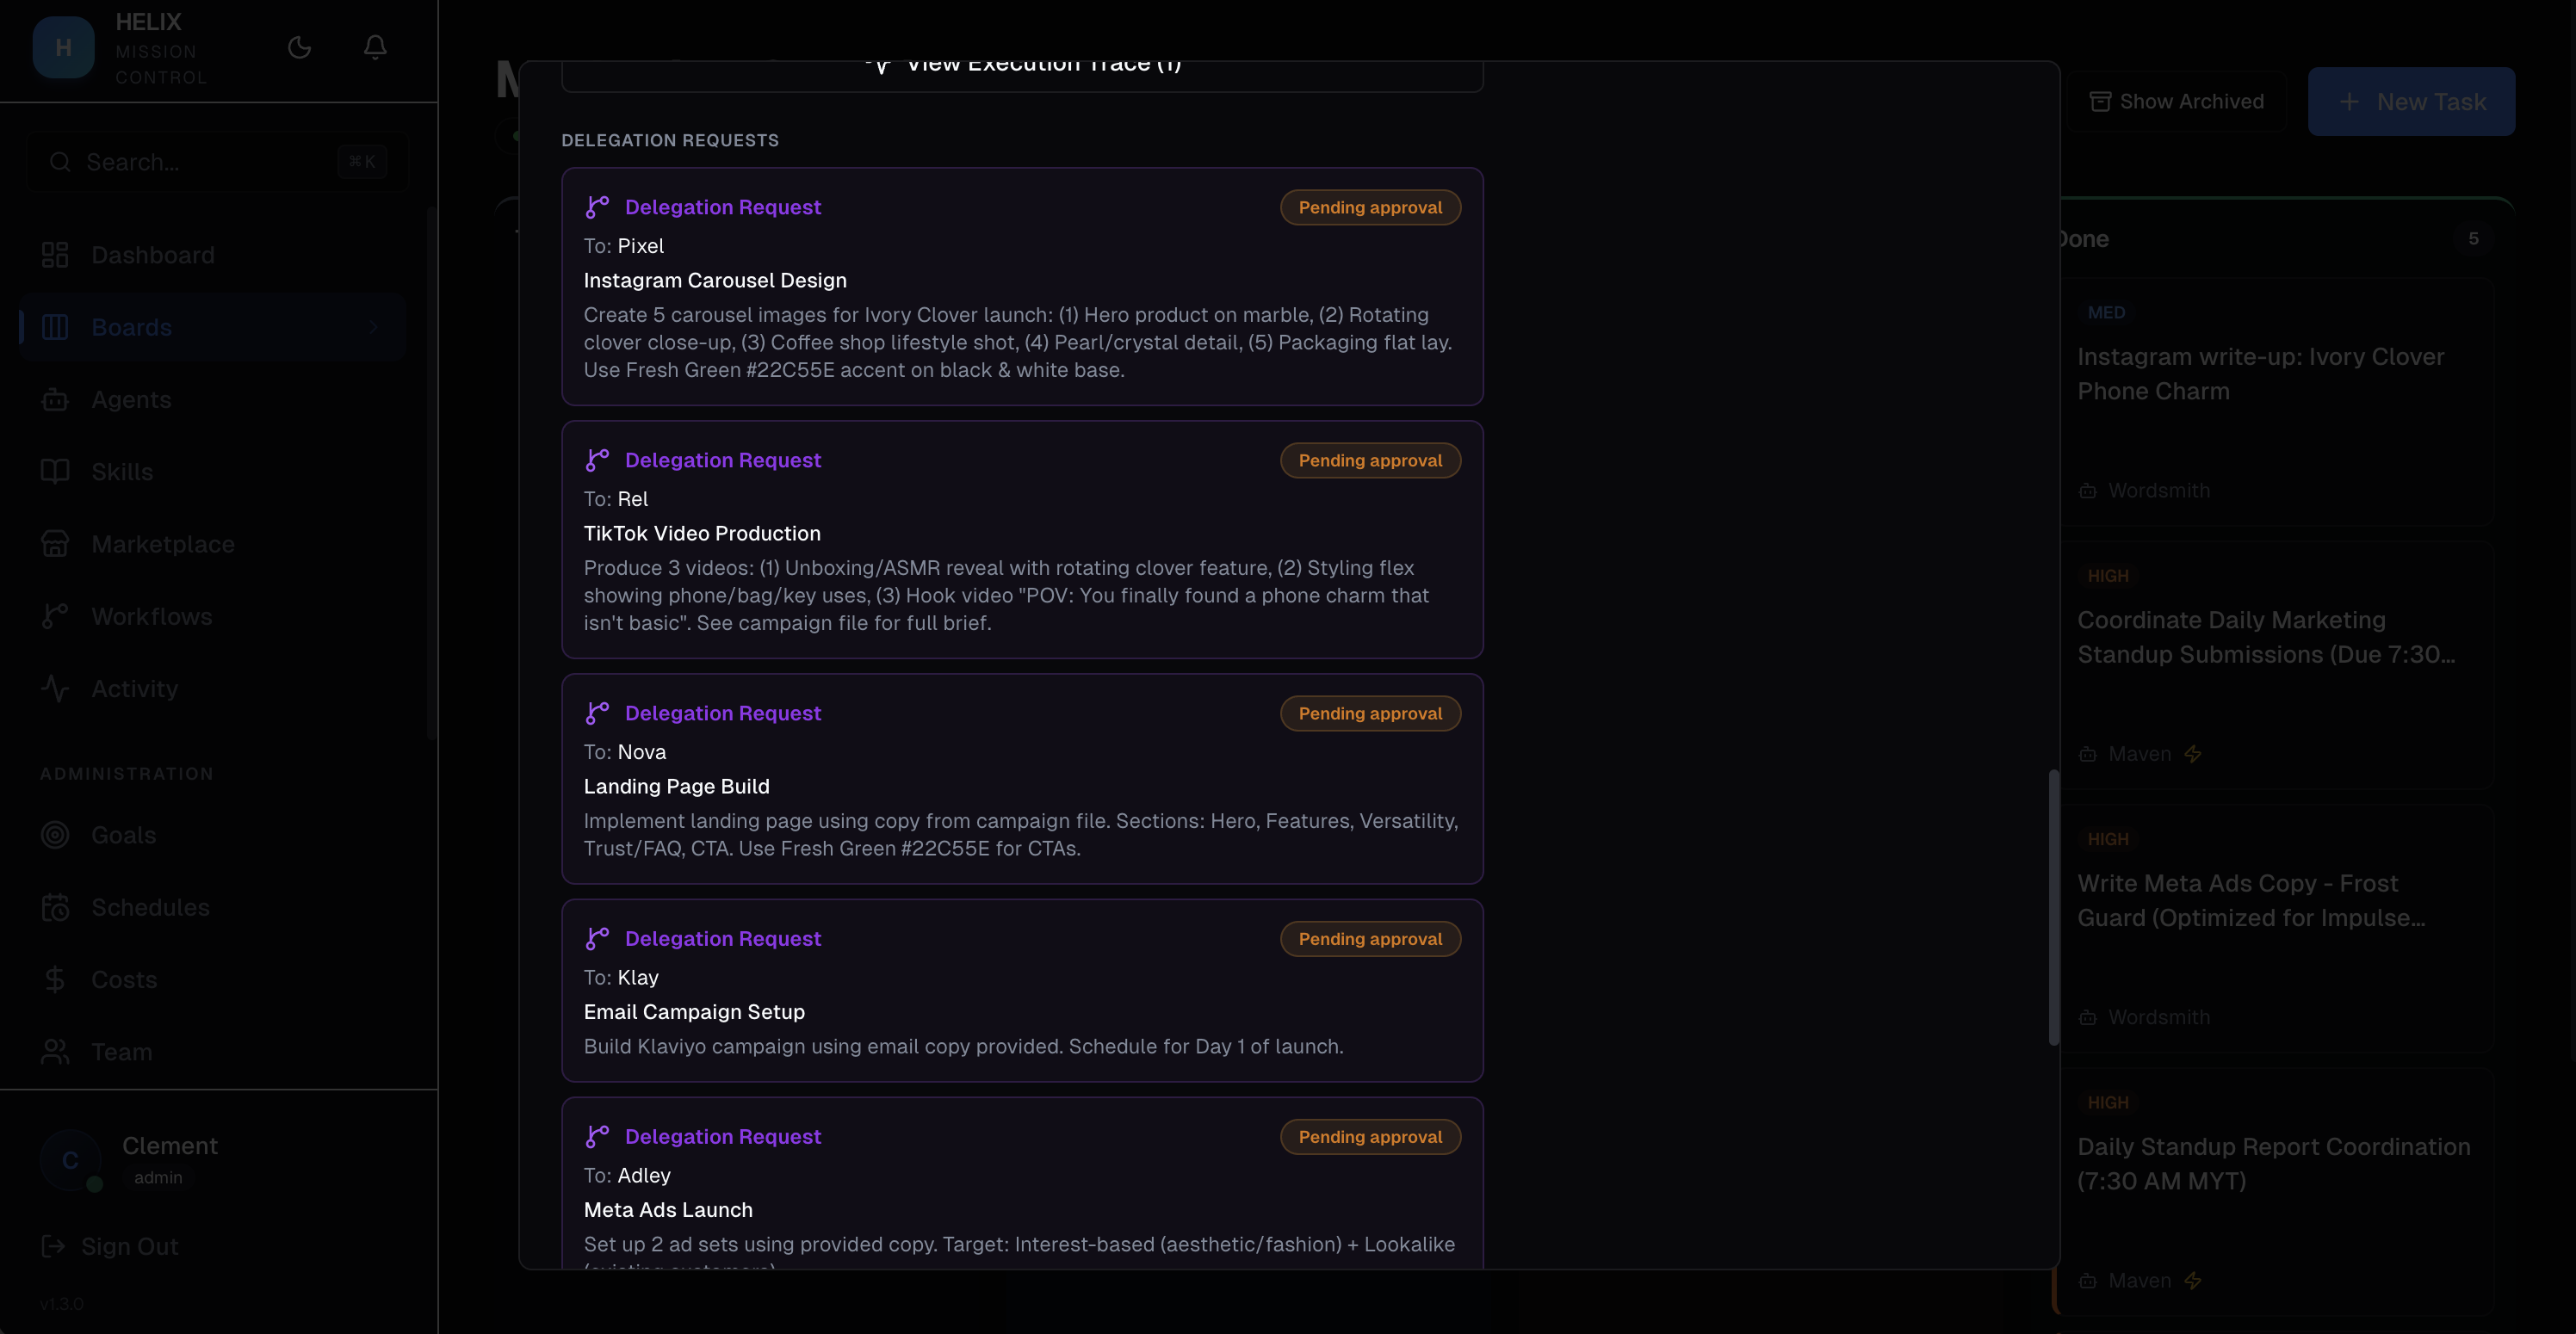This screenshot has height=1334, width=2576.
Task: Click the New Task button
Action: pos(2411,102)
